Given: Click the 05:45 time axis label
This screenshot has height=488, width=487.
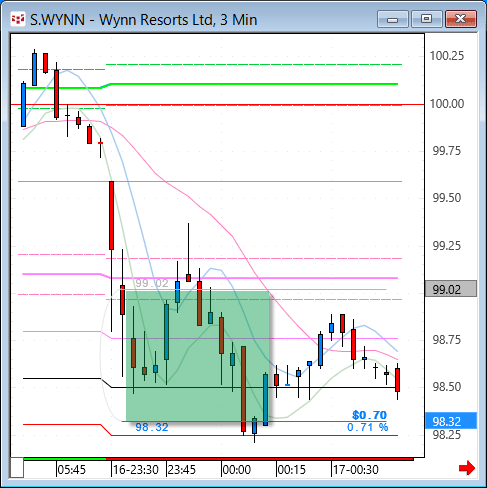Looking at the screenshot, I should [x=72, y=470].
